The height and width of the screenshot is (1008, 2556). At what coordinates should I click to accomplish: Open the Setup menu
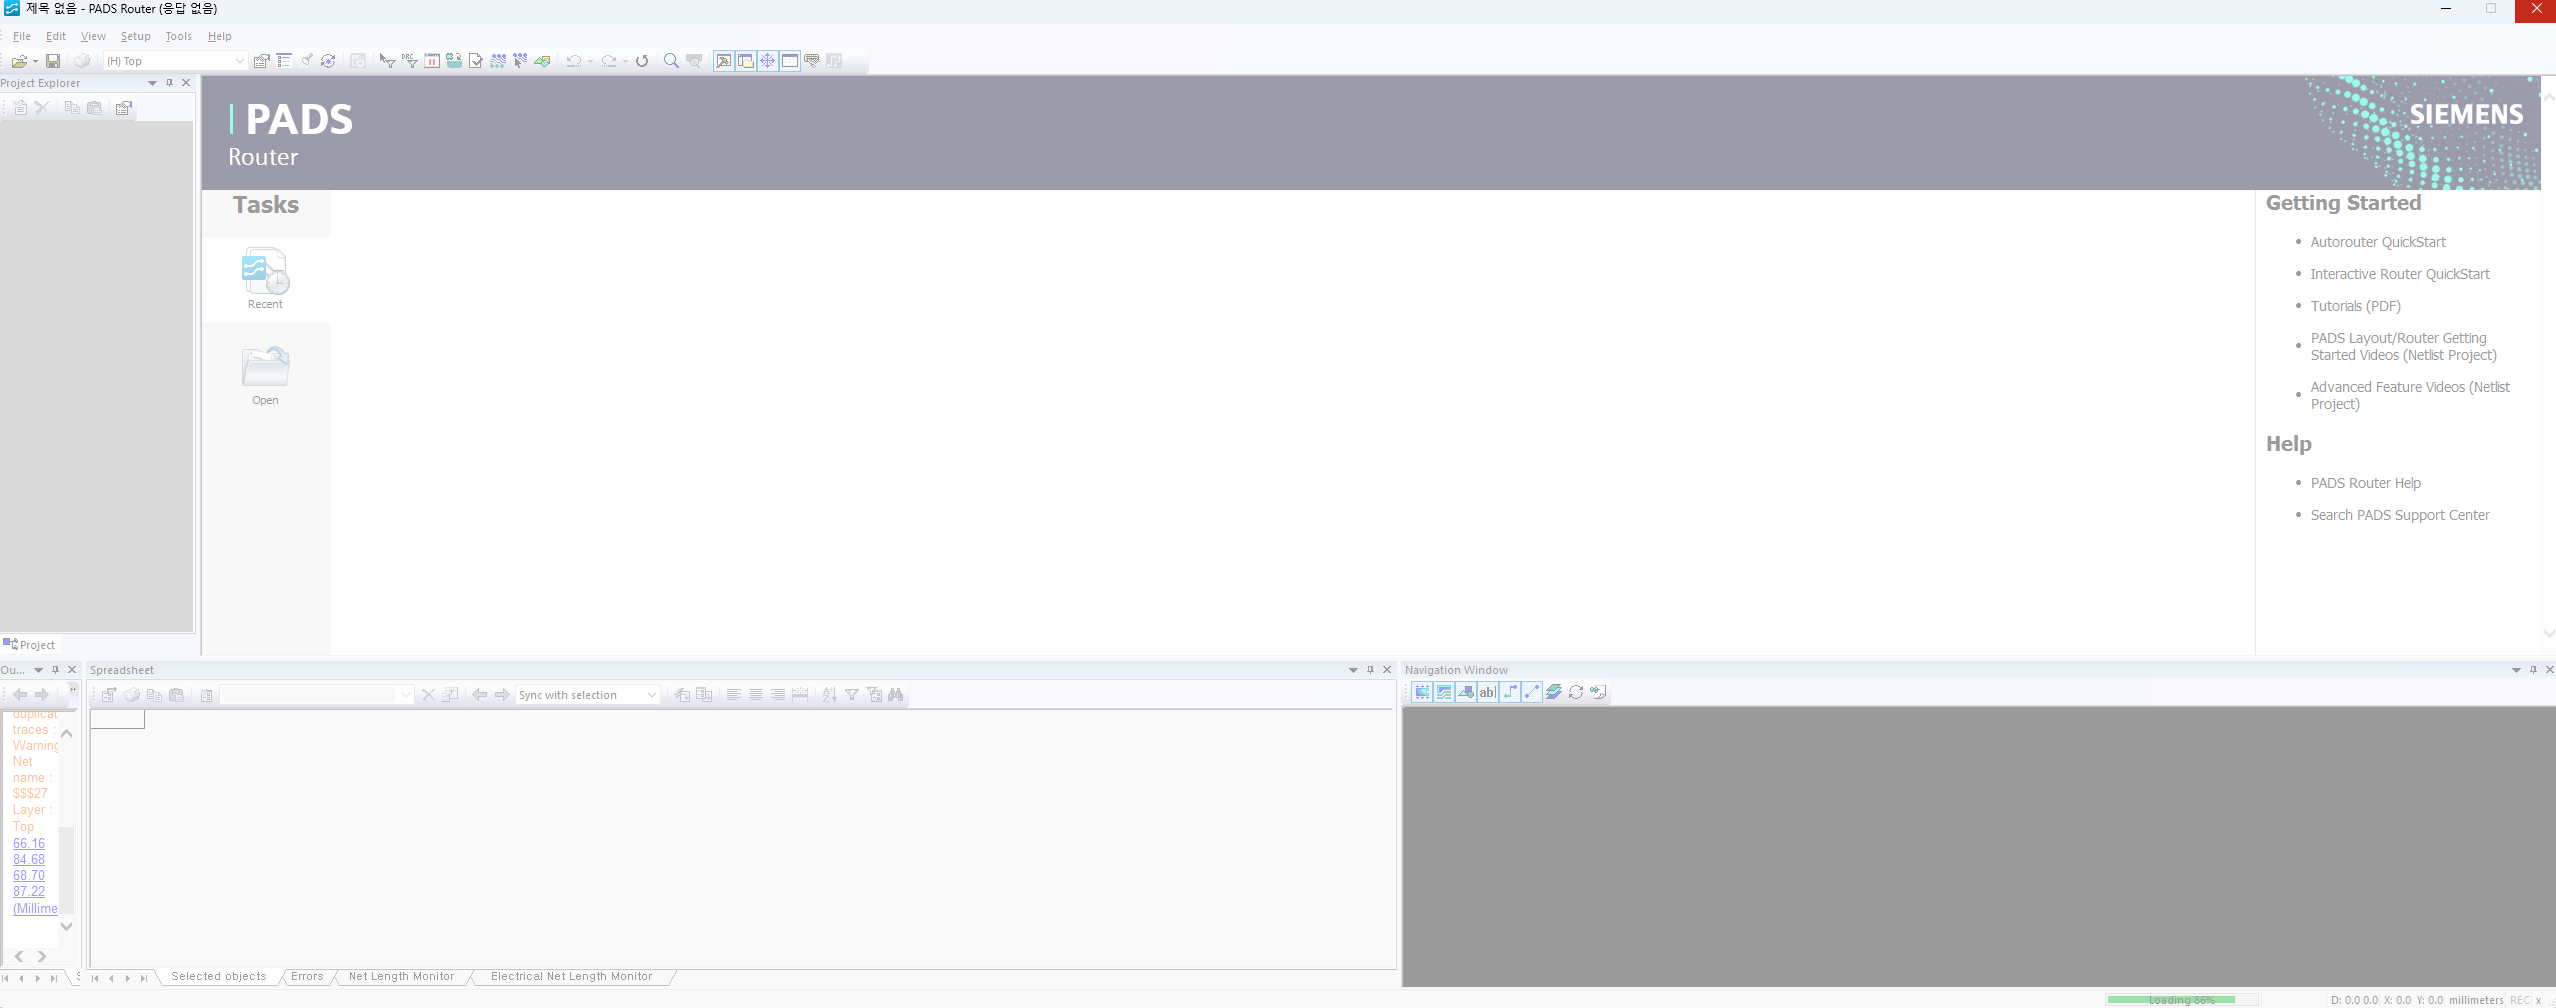[135, 36]
